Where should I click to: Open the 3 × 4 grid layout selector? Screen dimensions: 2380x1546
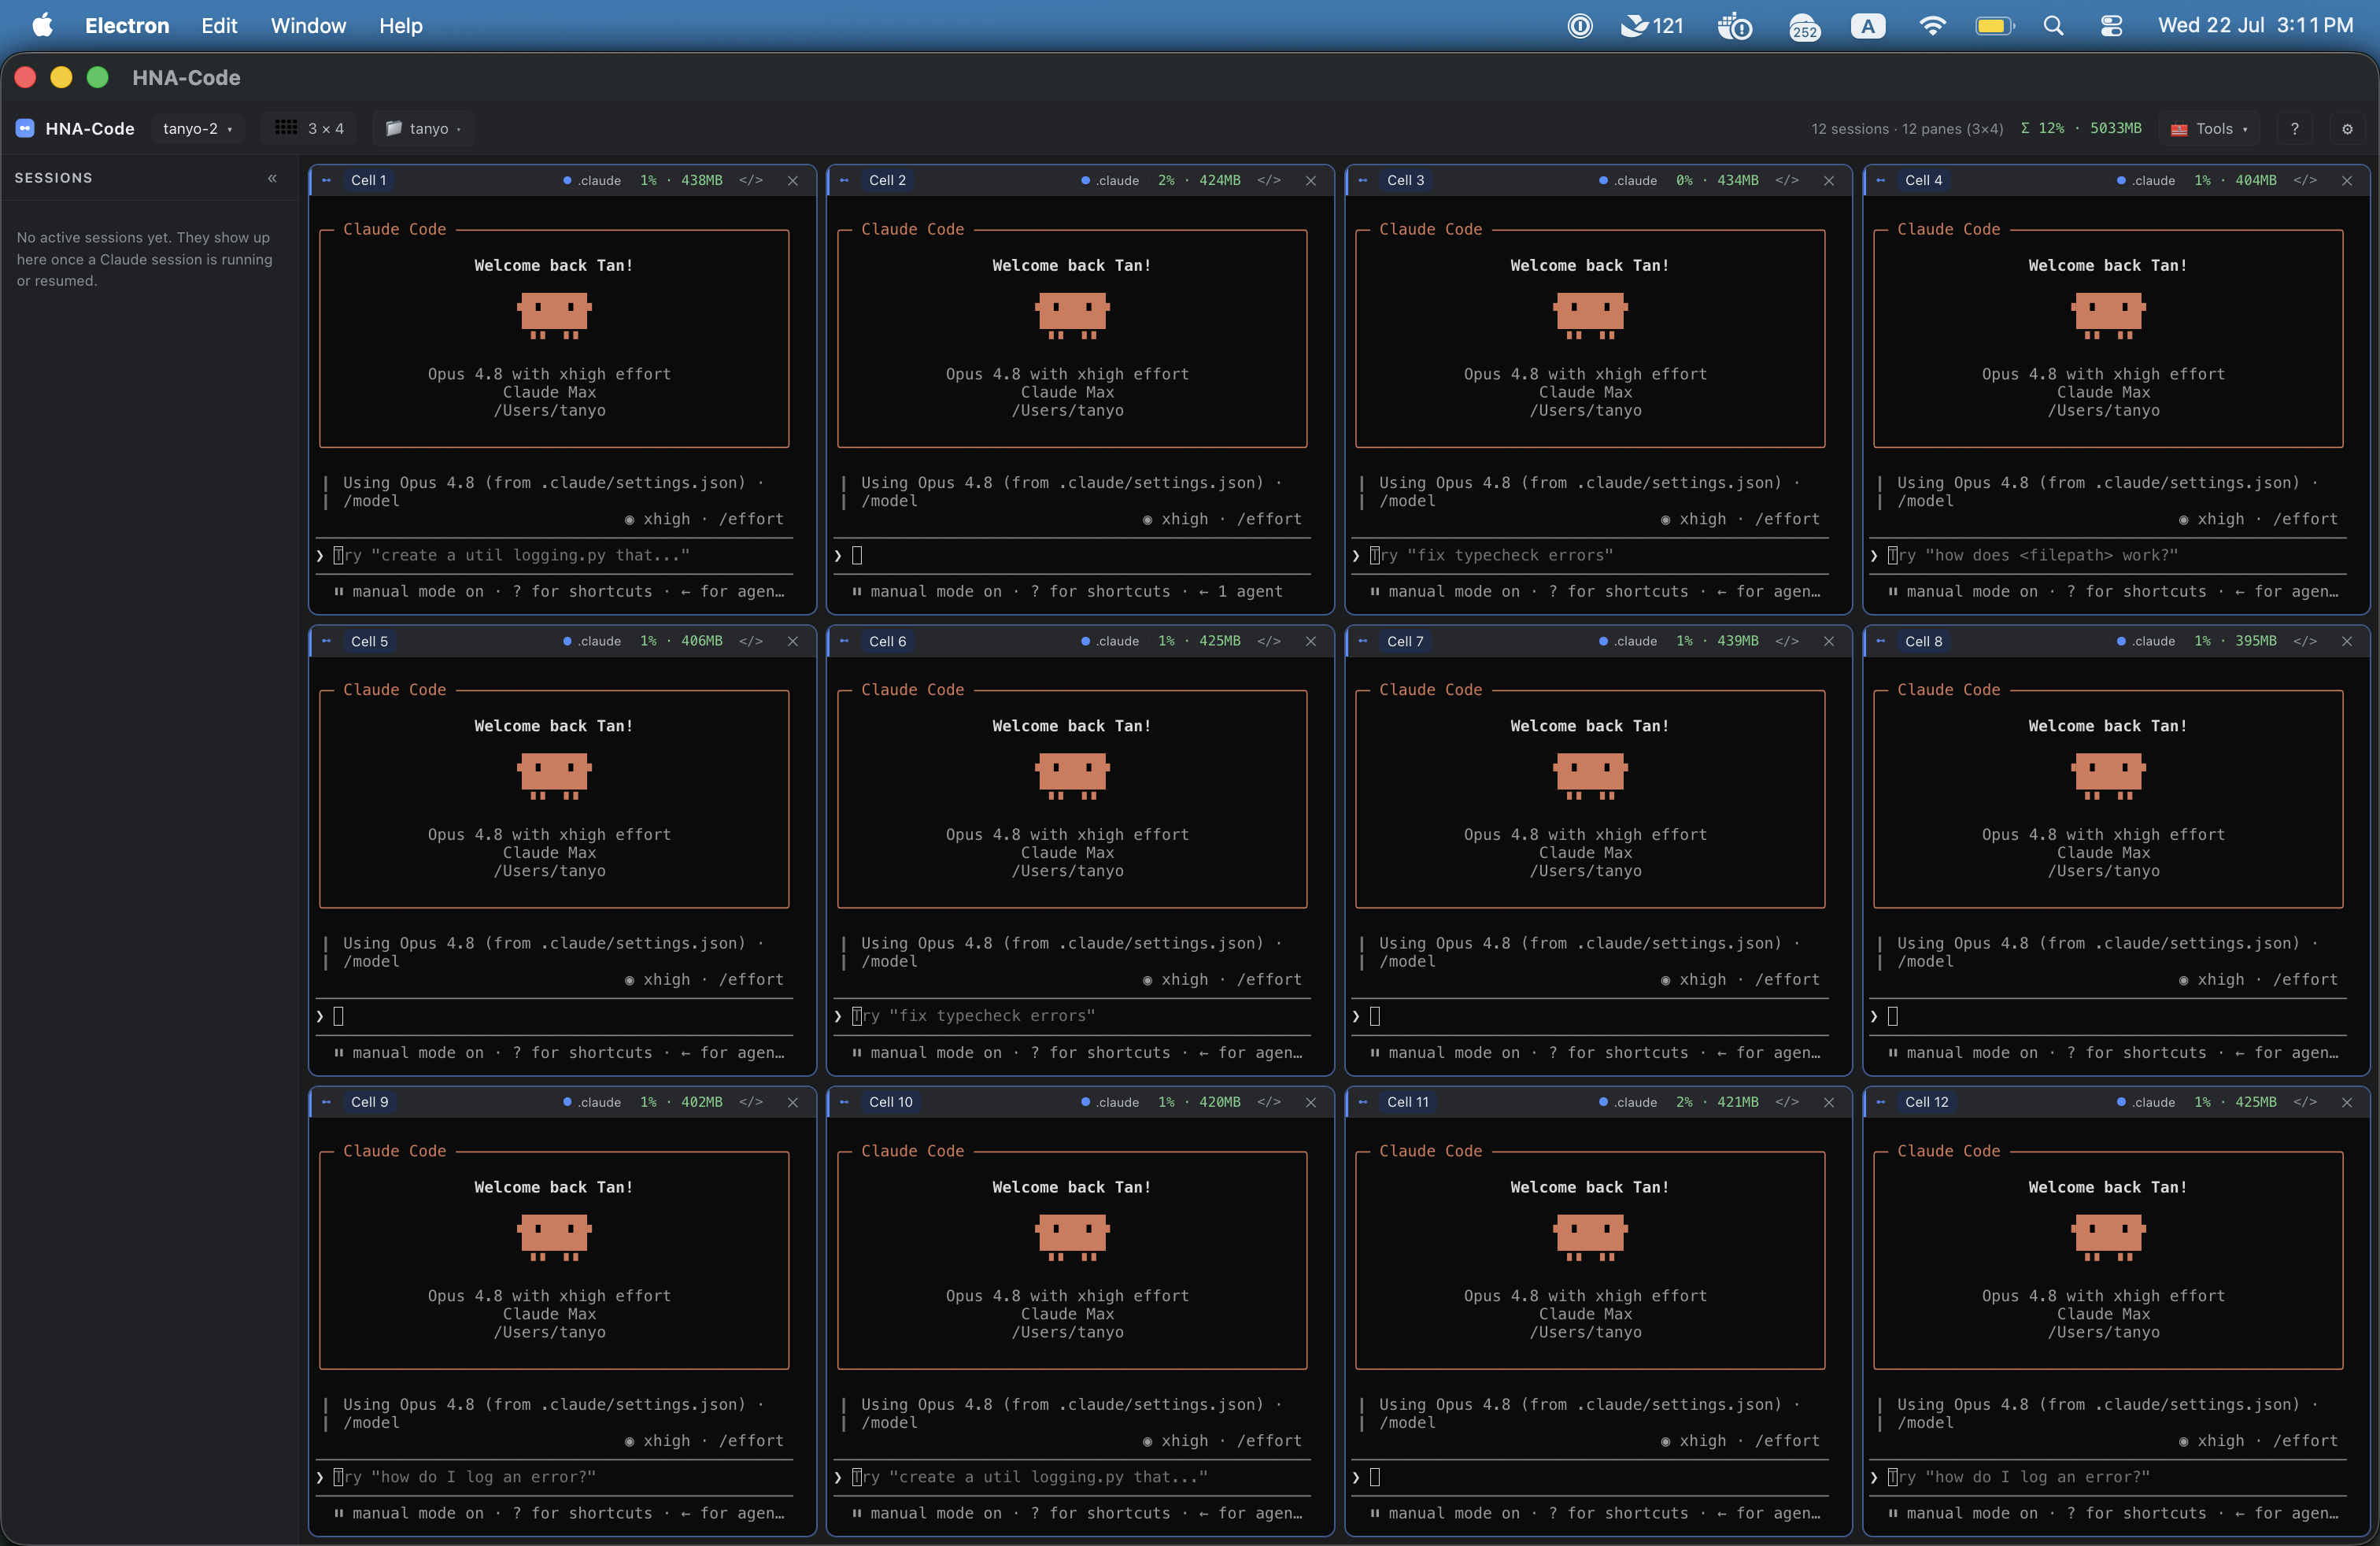point(309,128)
